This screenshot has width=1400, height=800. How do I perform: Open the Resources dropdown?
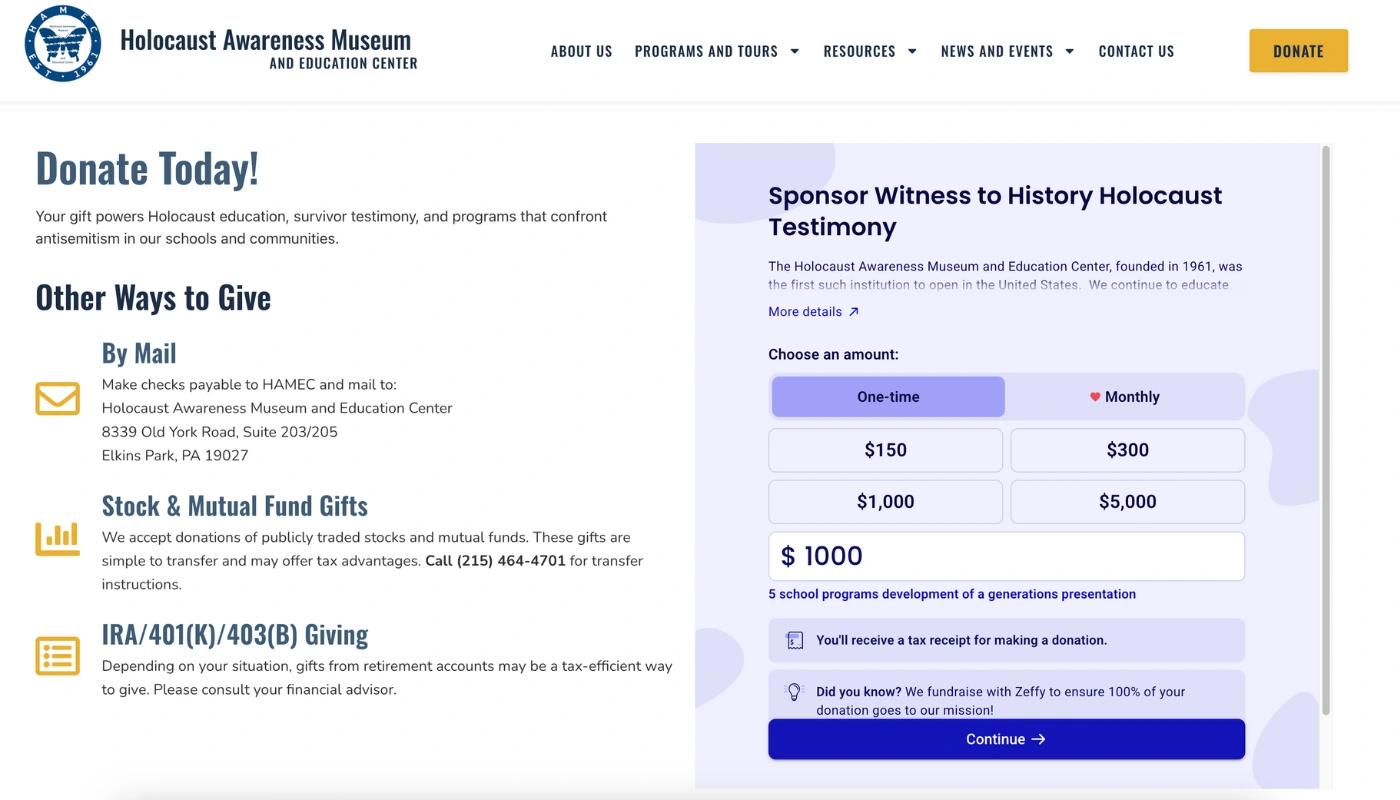tap(868, 51)
